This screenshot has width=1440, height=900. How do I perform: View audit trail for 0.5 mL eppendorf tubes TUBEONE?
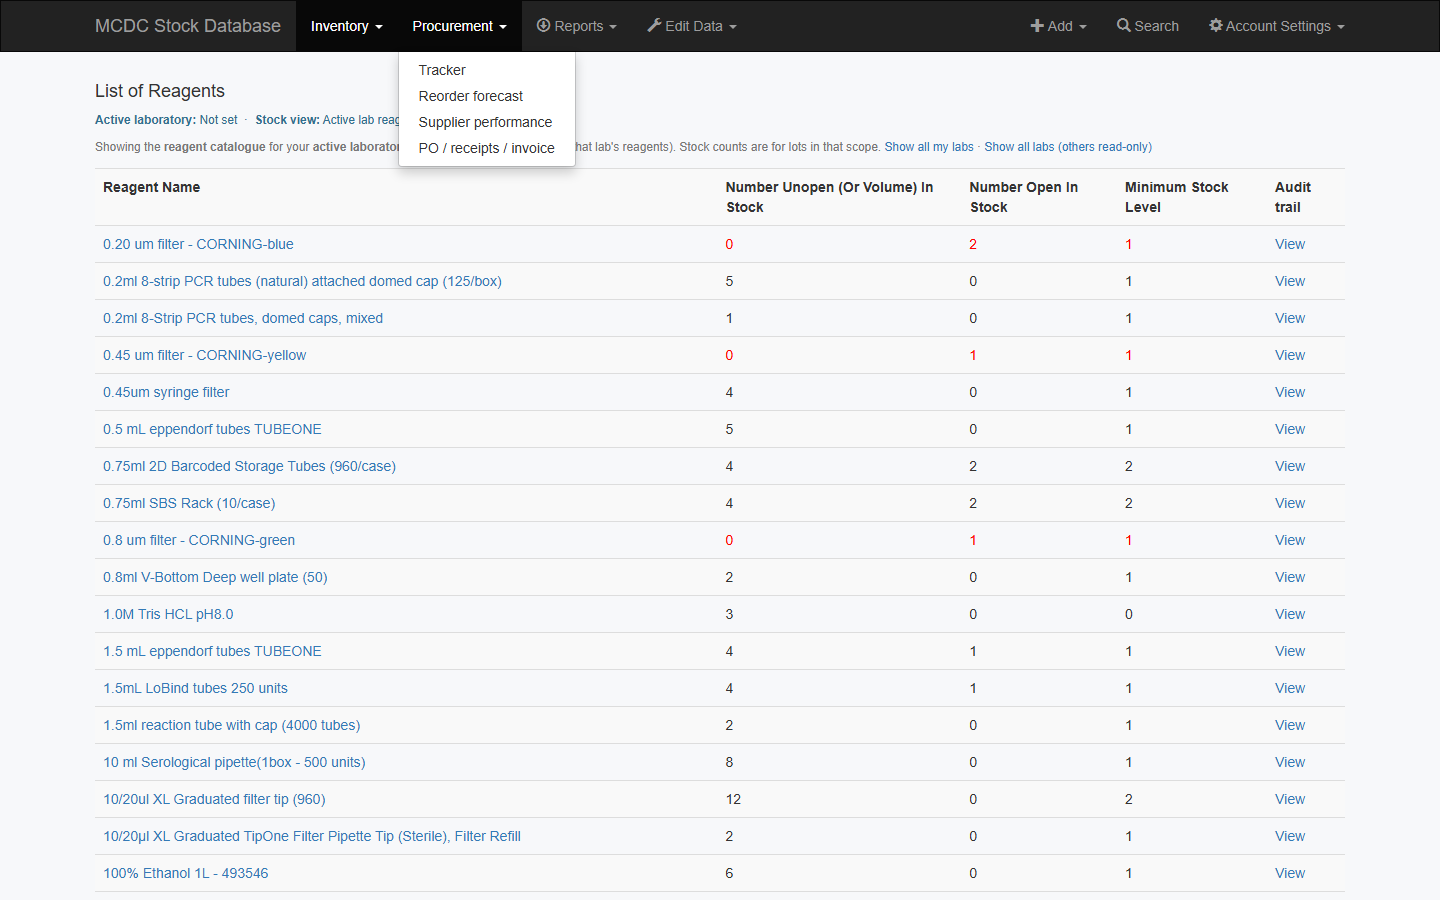(1290, 429)
